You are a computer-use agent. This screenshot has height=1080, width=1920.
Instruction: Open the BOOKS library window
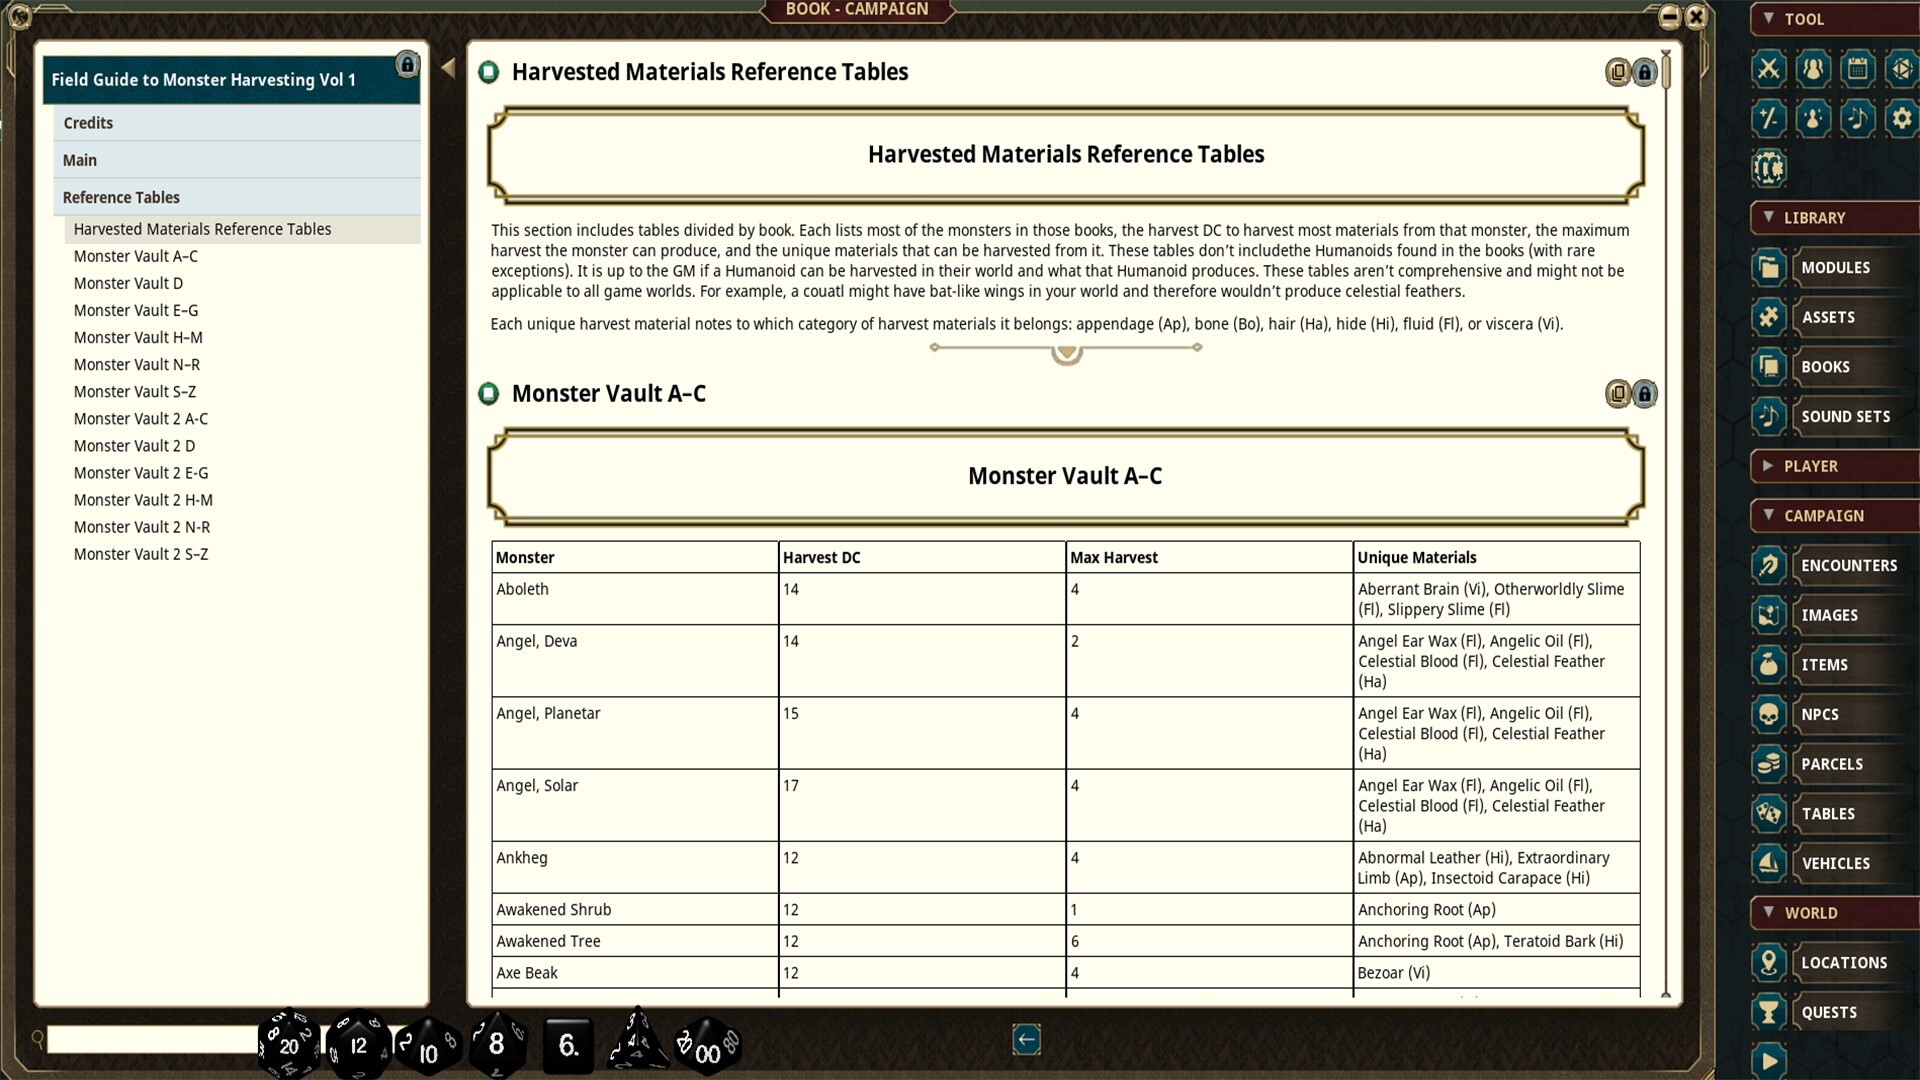[1830, 367]
